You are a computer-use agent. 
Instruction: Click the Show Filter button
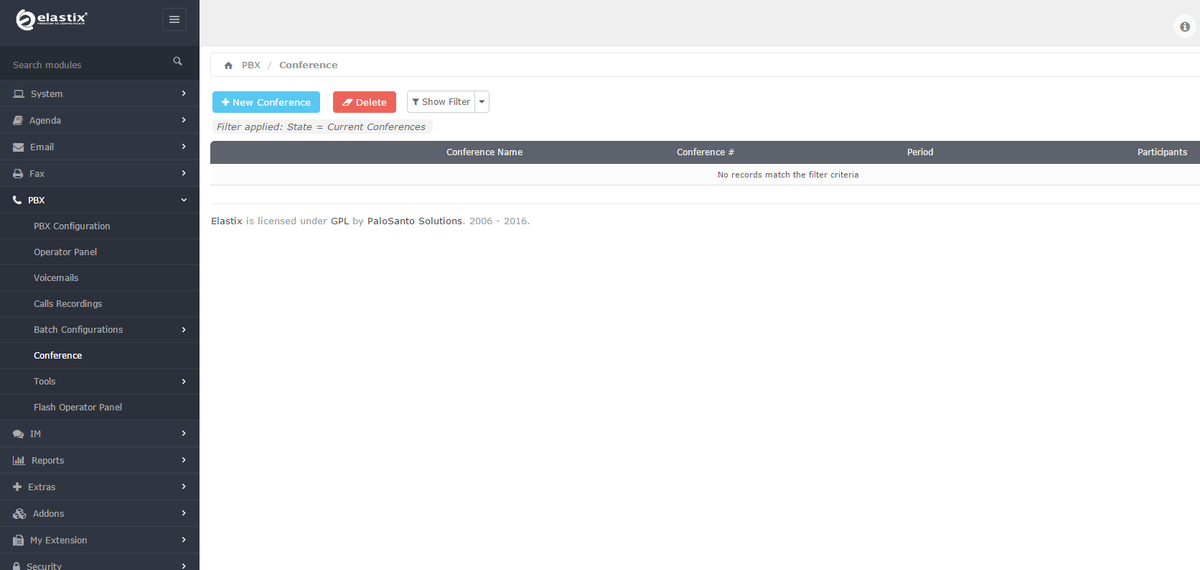(441, 102)
